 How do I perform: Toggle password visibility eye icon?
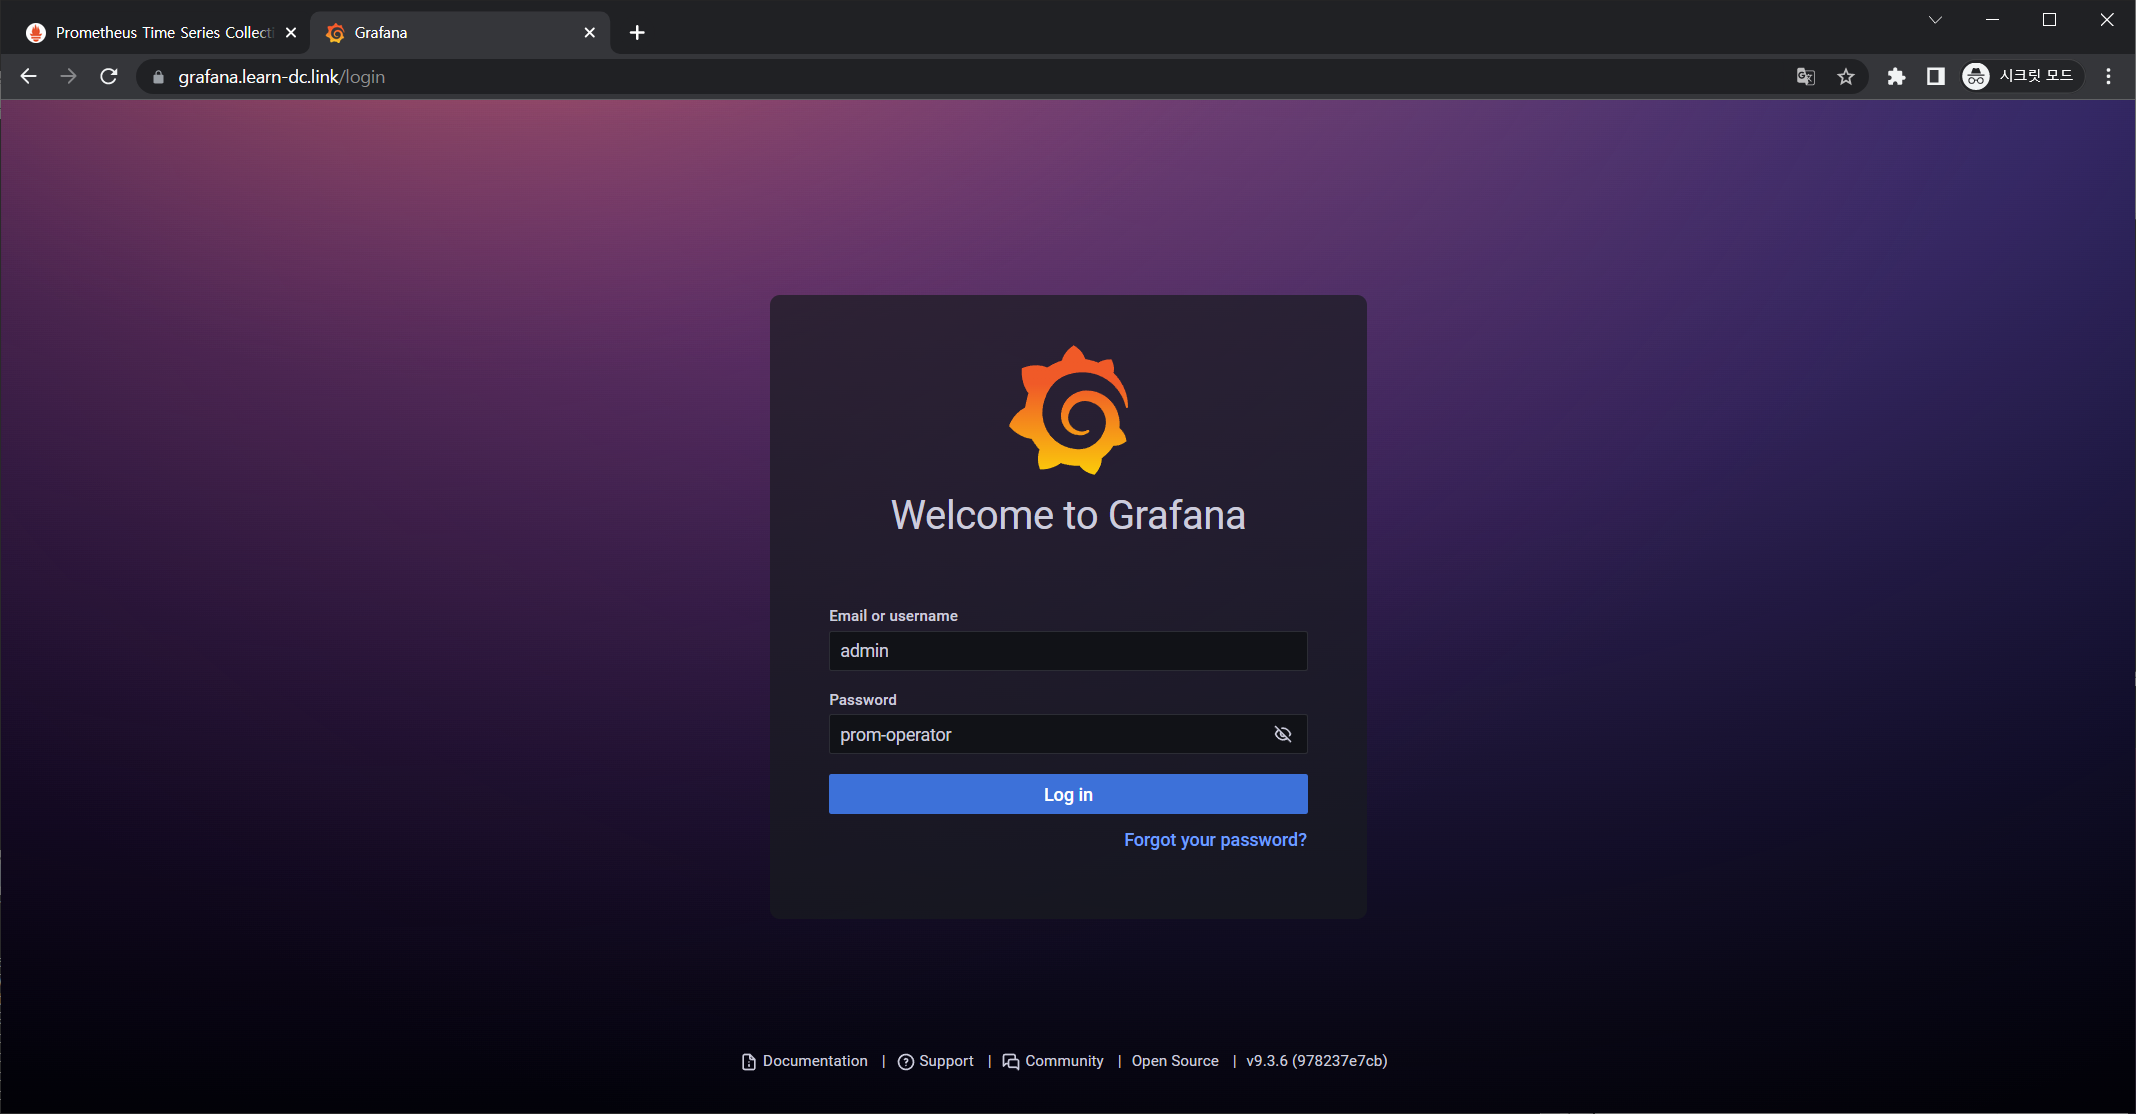point(1282,734)
